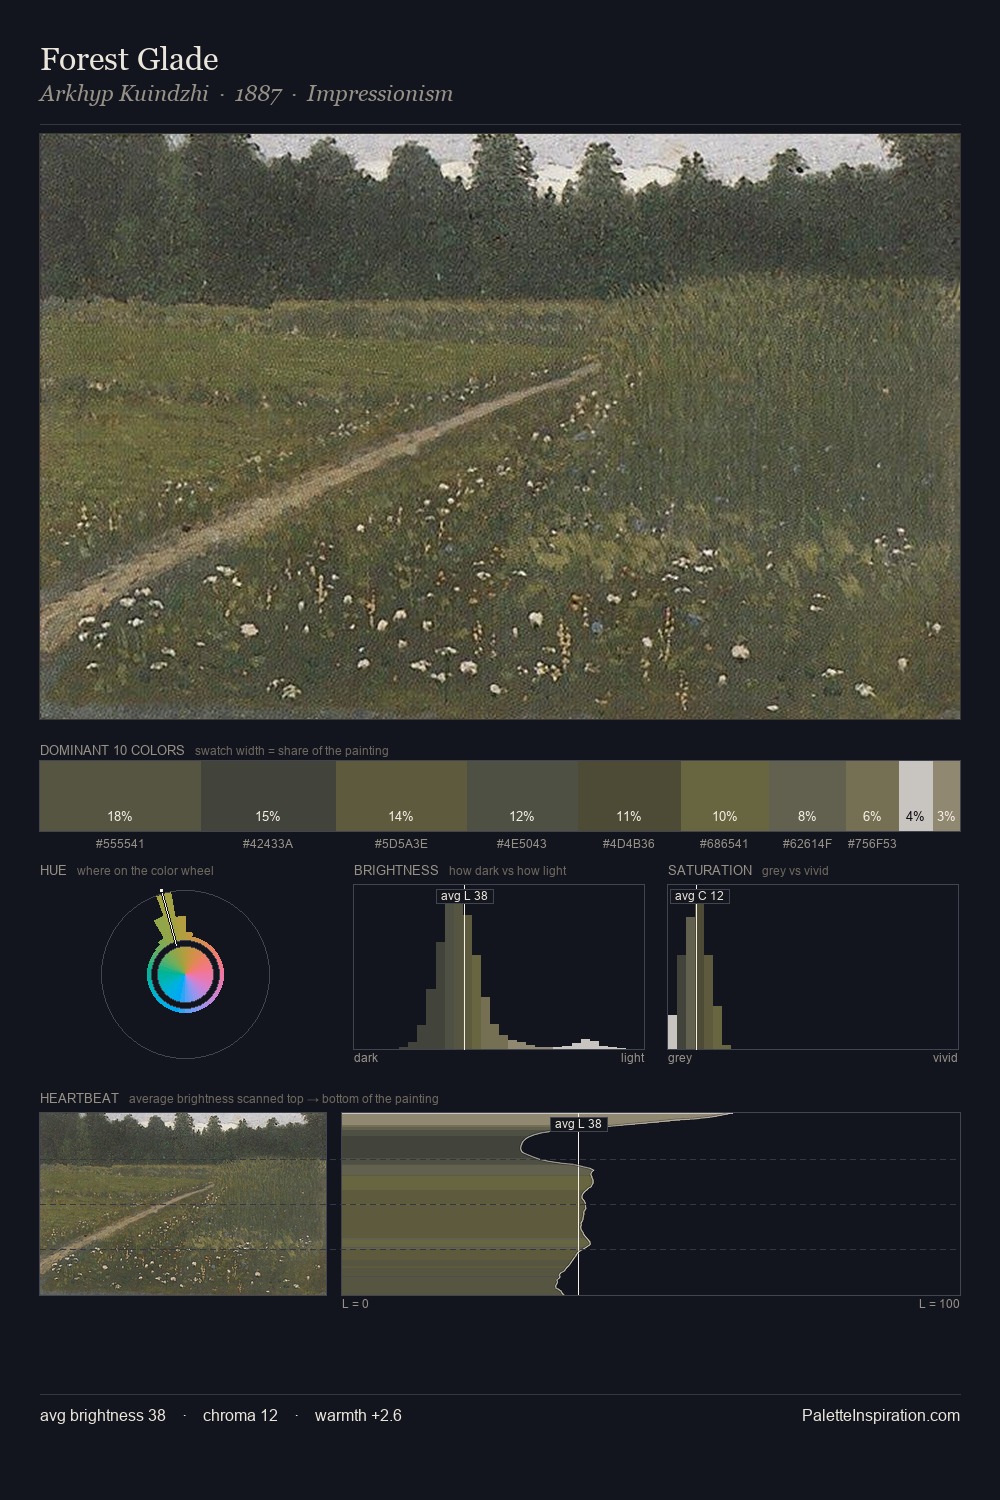The width and height of the screenshot is (1000, 1500).
Task: Click the '#5D5A3E' hex code
Action: pos(401,844)
